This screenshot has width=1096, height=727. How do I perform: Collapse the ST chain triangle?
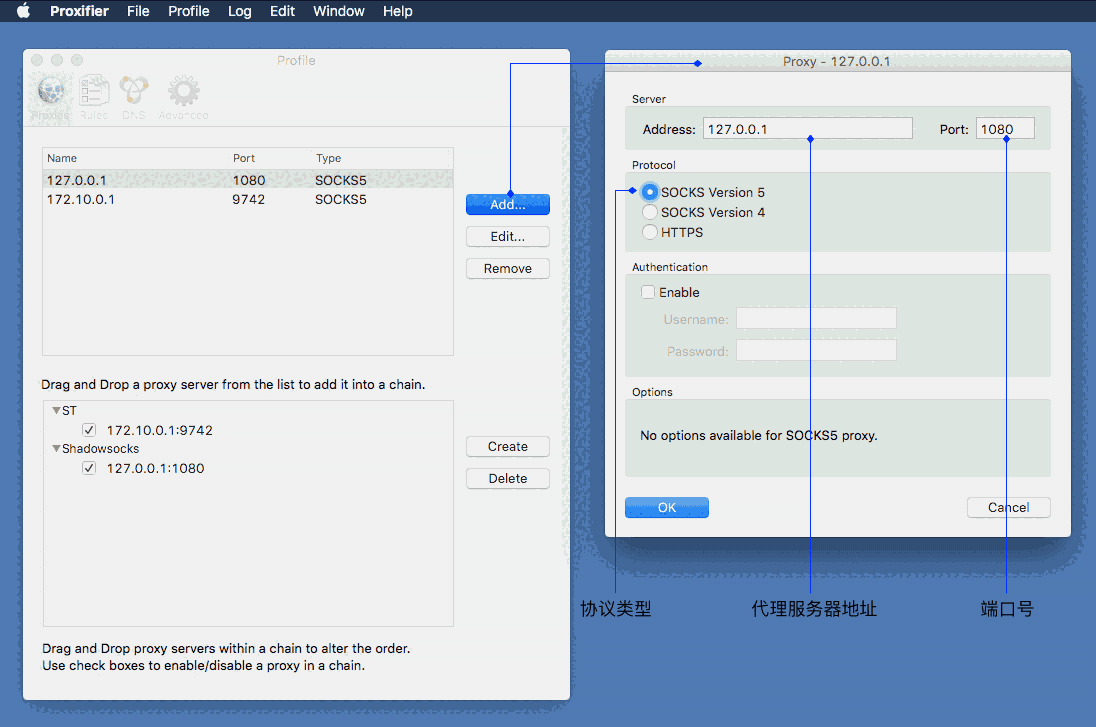pos(56,411)
